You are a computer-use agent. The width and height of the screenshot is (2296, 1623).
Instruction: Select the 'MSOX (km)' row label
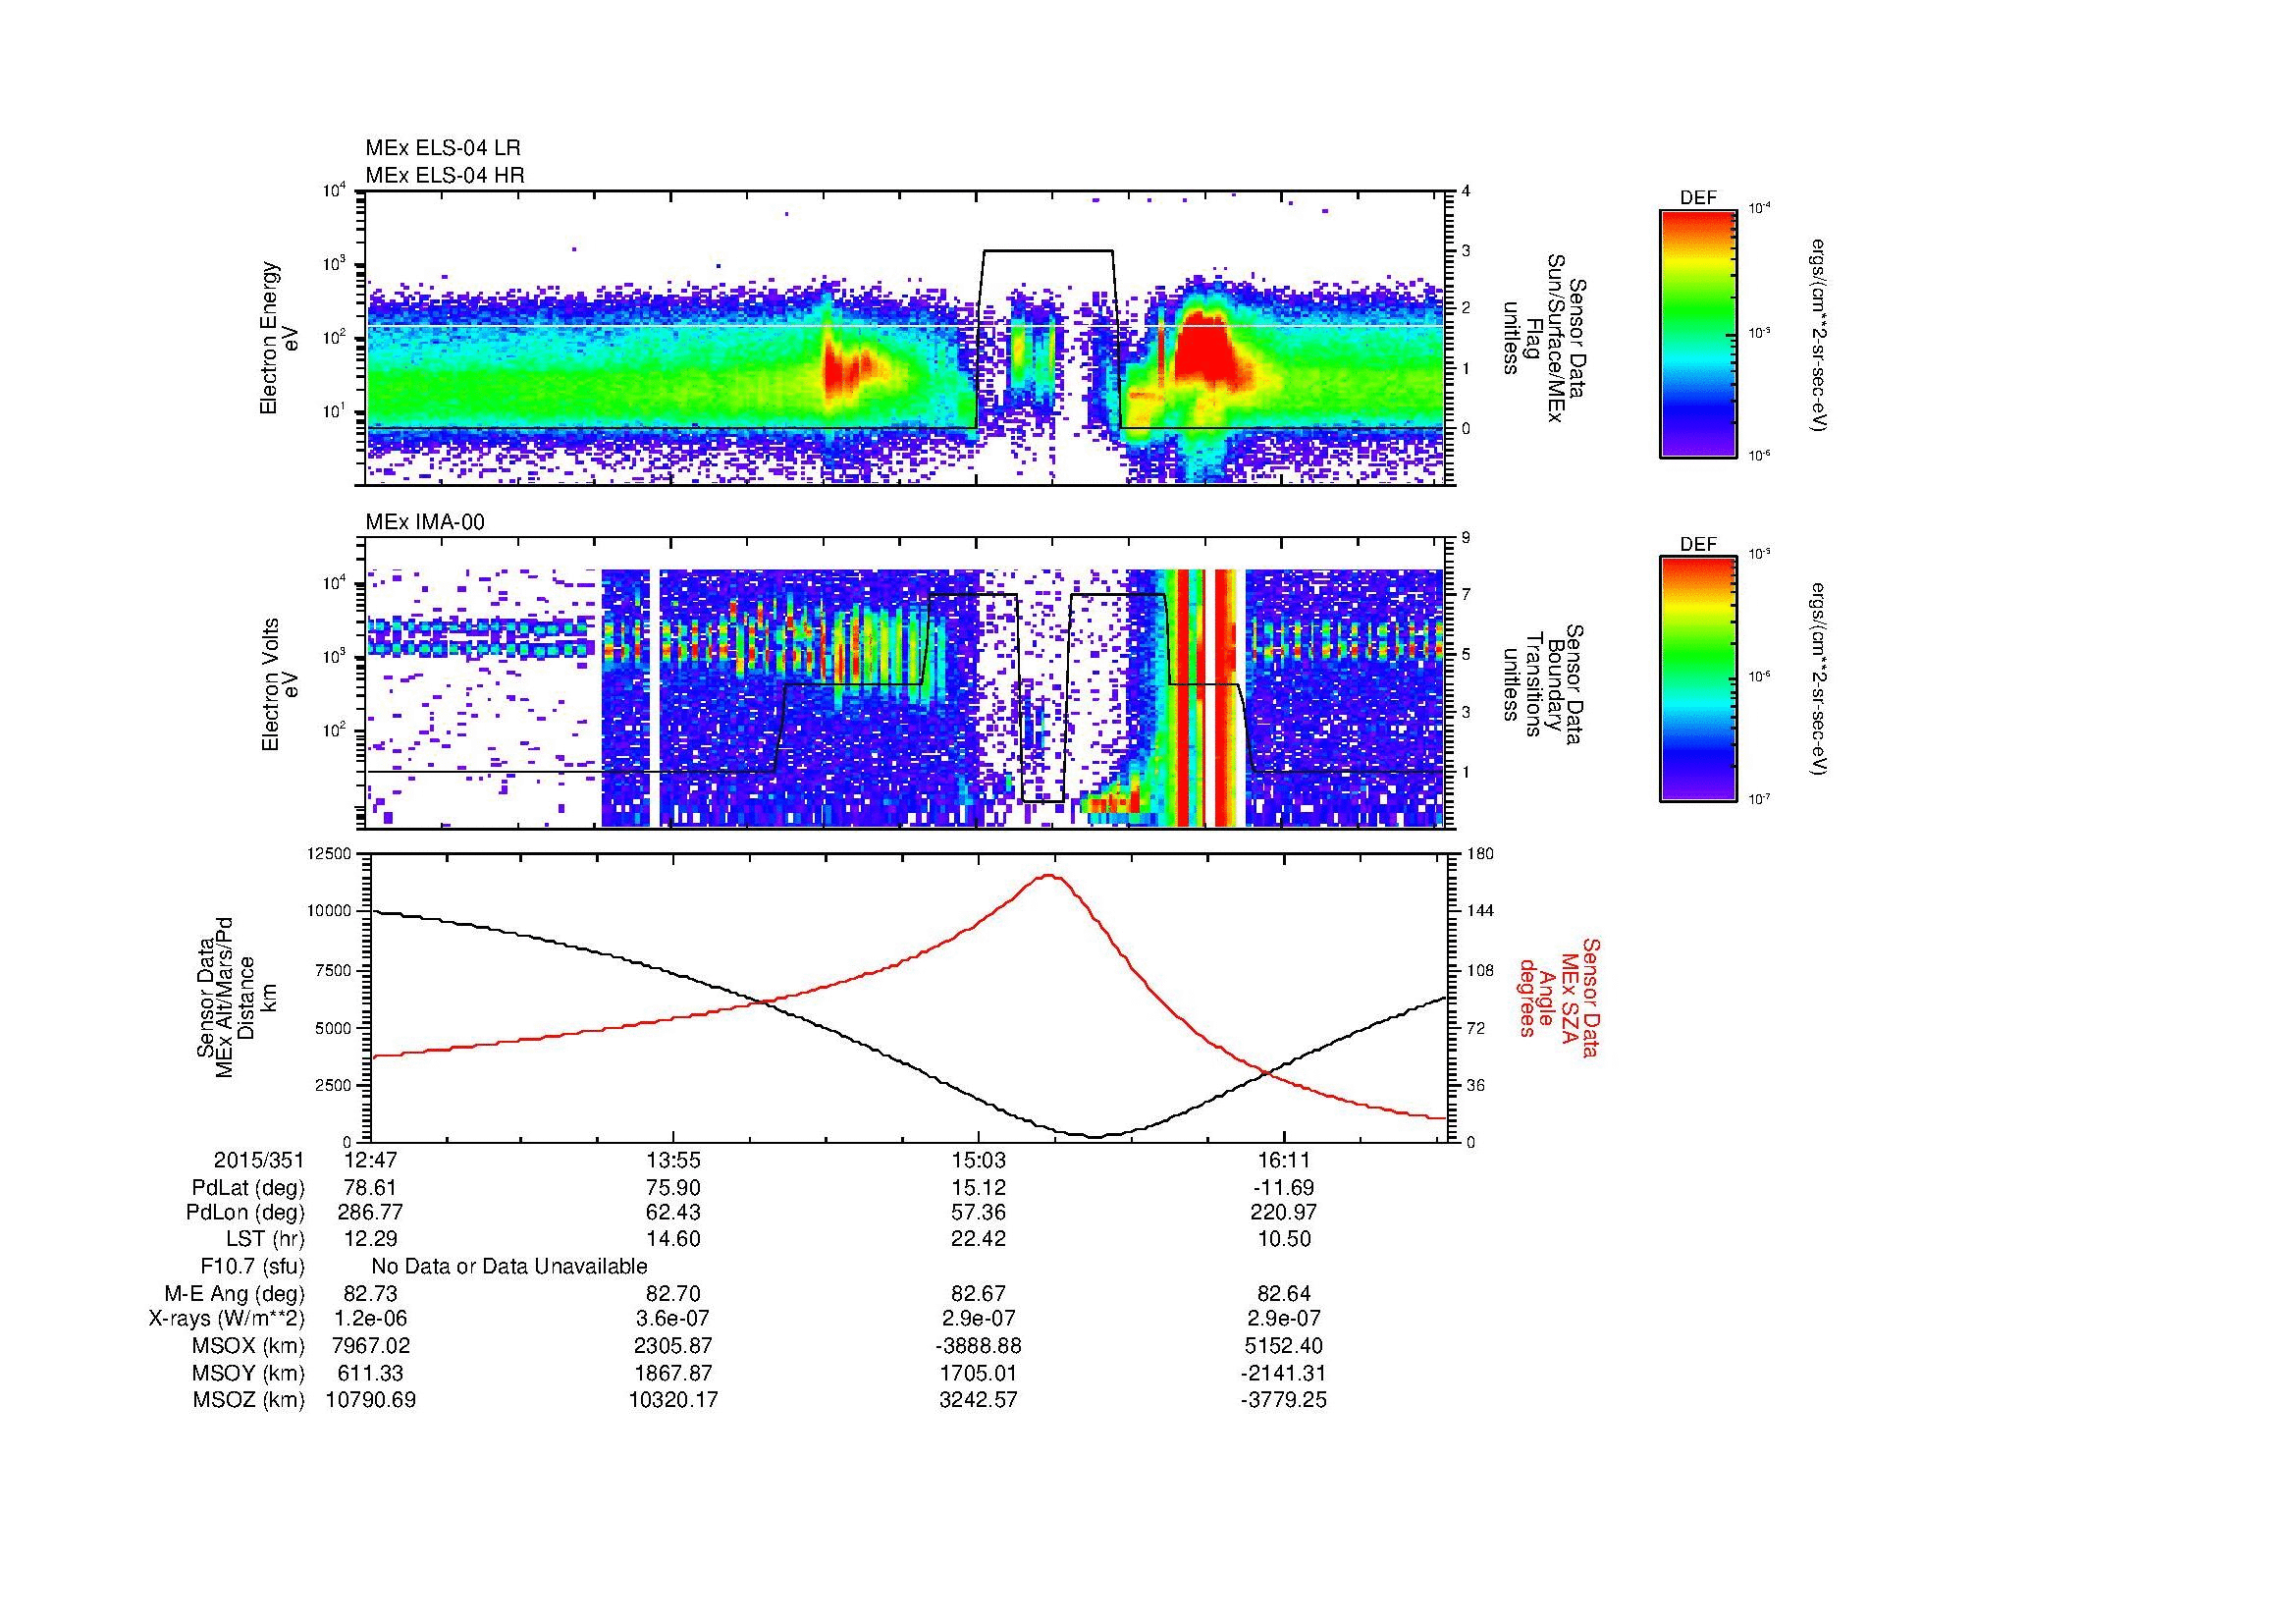(x=249, y=1346)
